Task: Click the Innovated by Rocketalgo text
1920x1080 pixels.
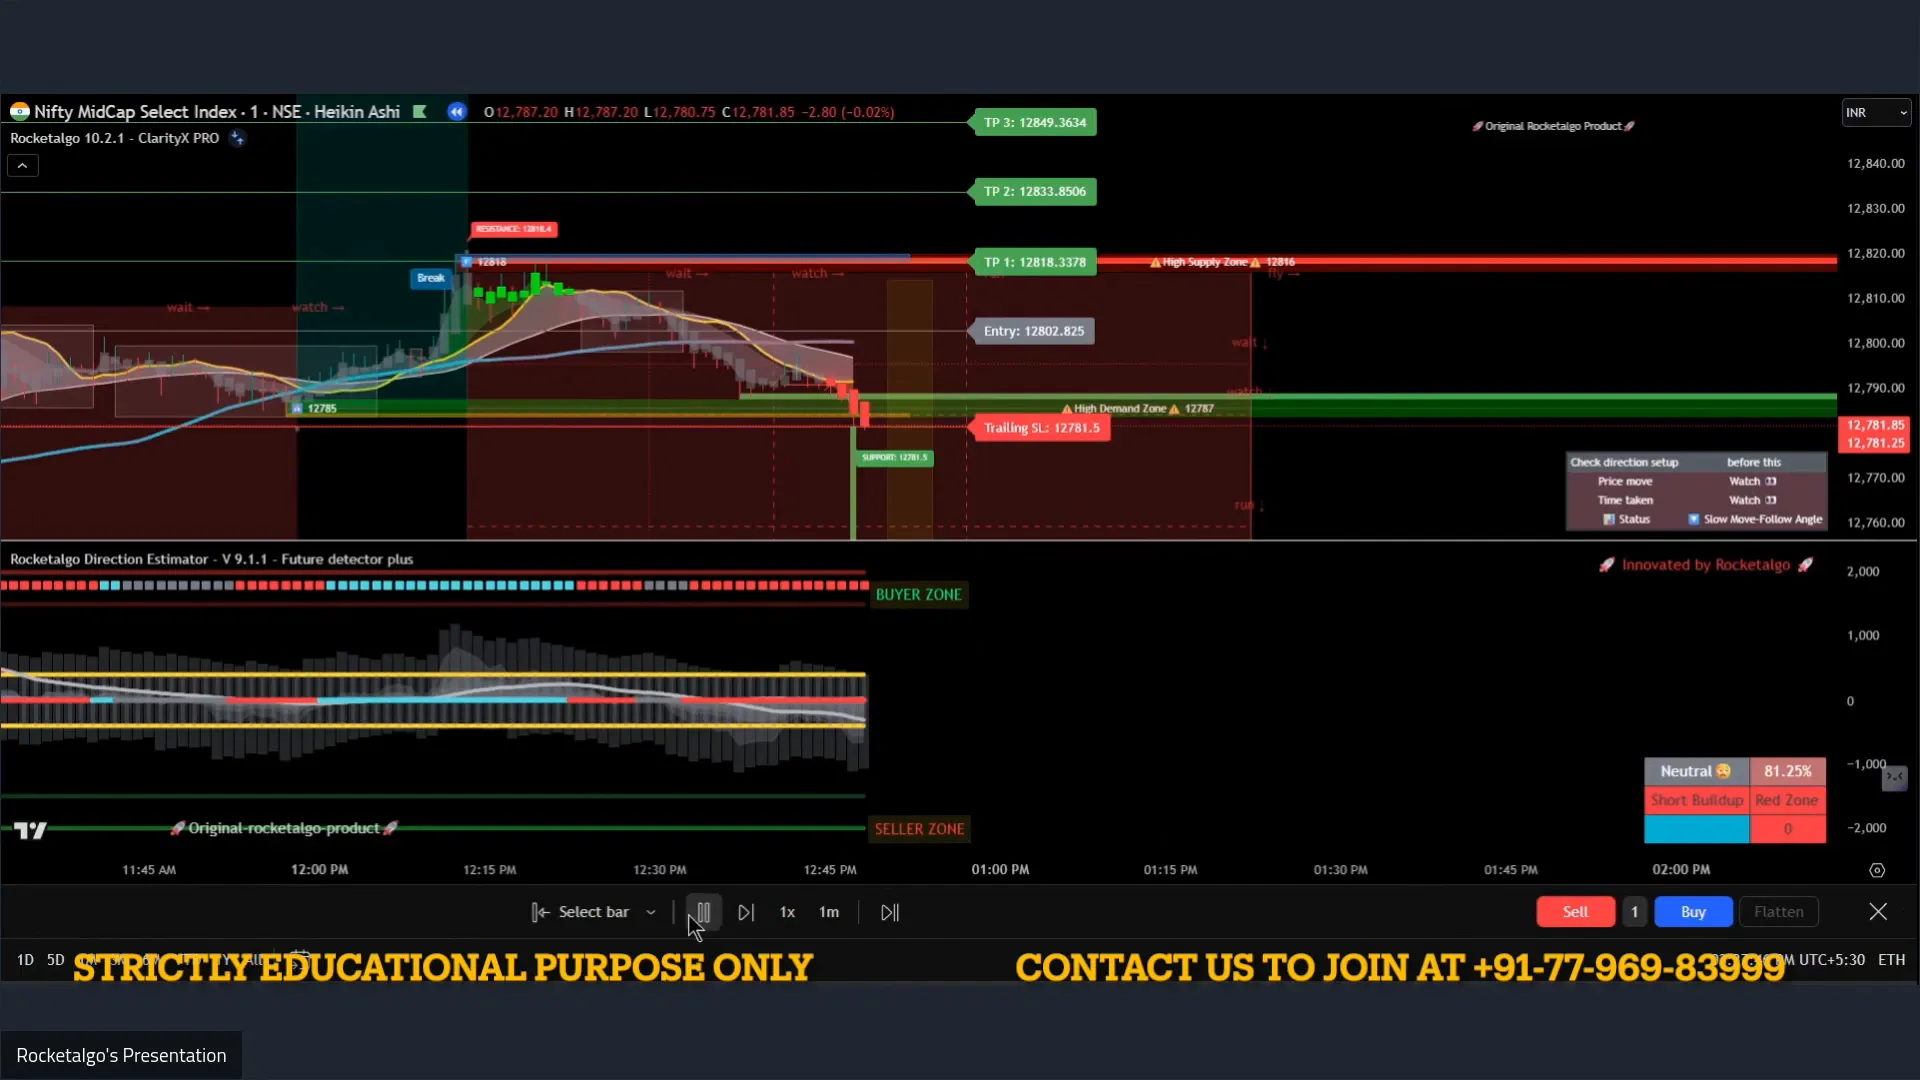Action: click(x=1706, y=565)
